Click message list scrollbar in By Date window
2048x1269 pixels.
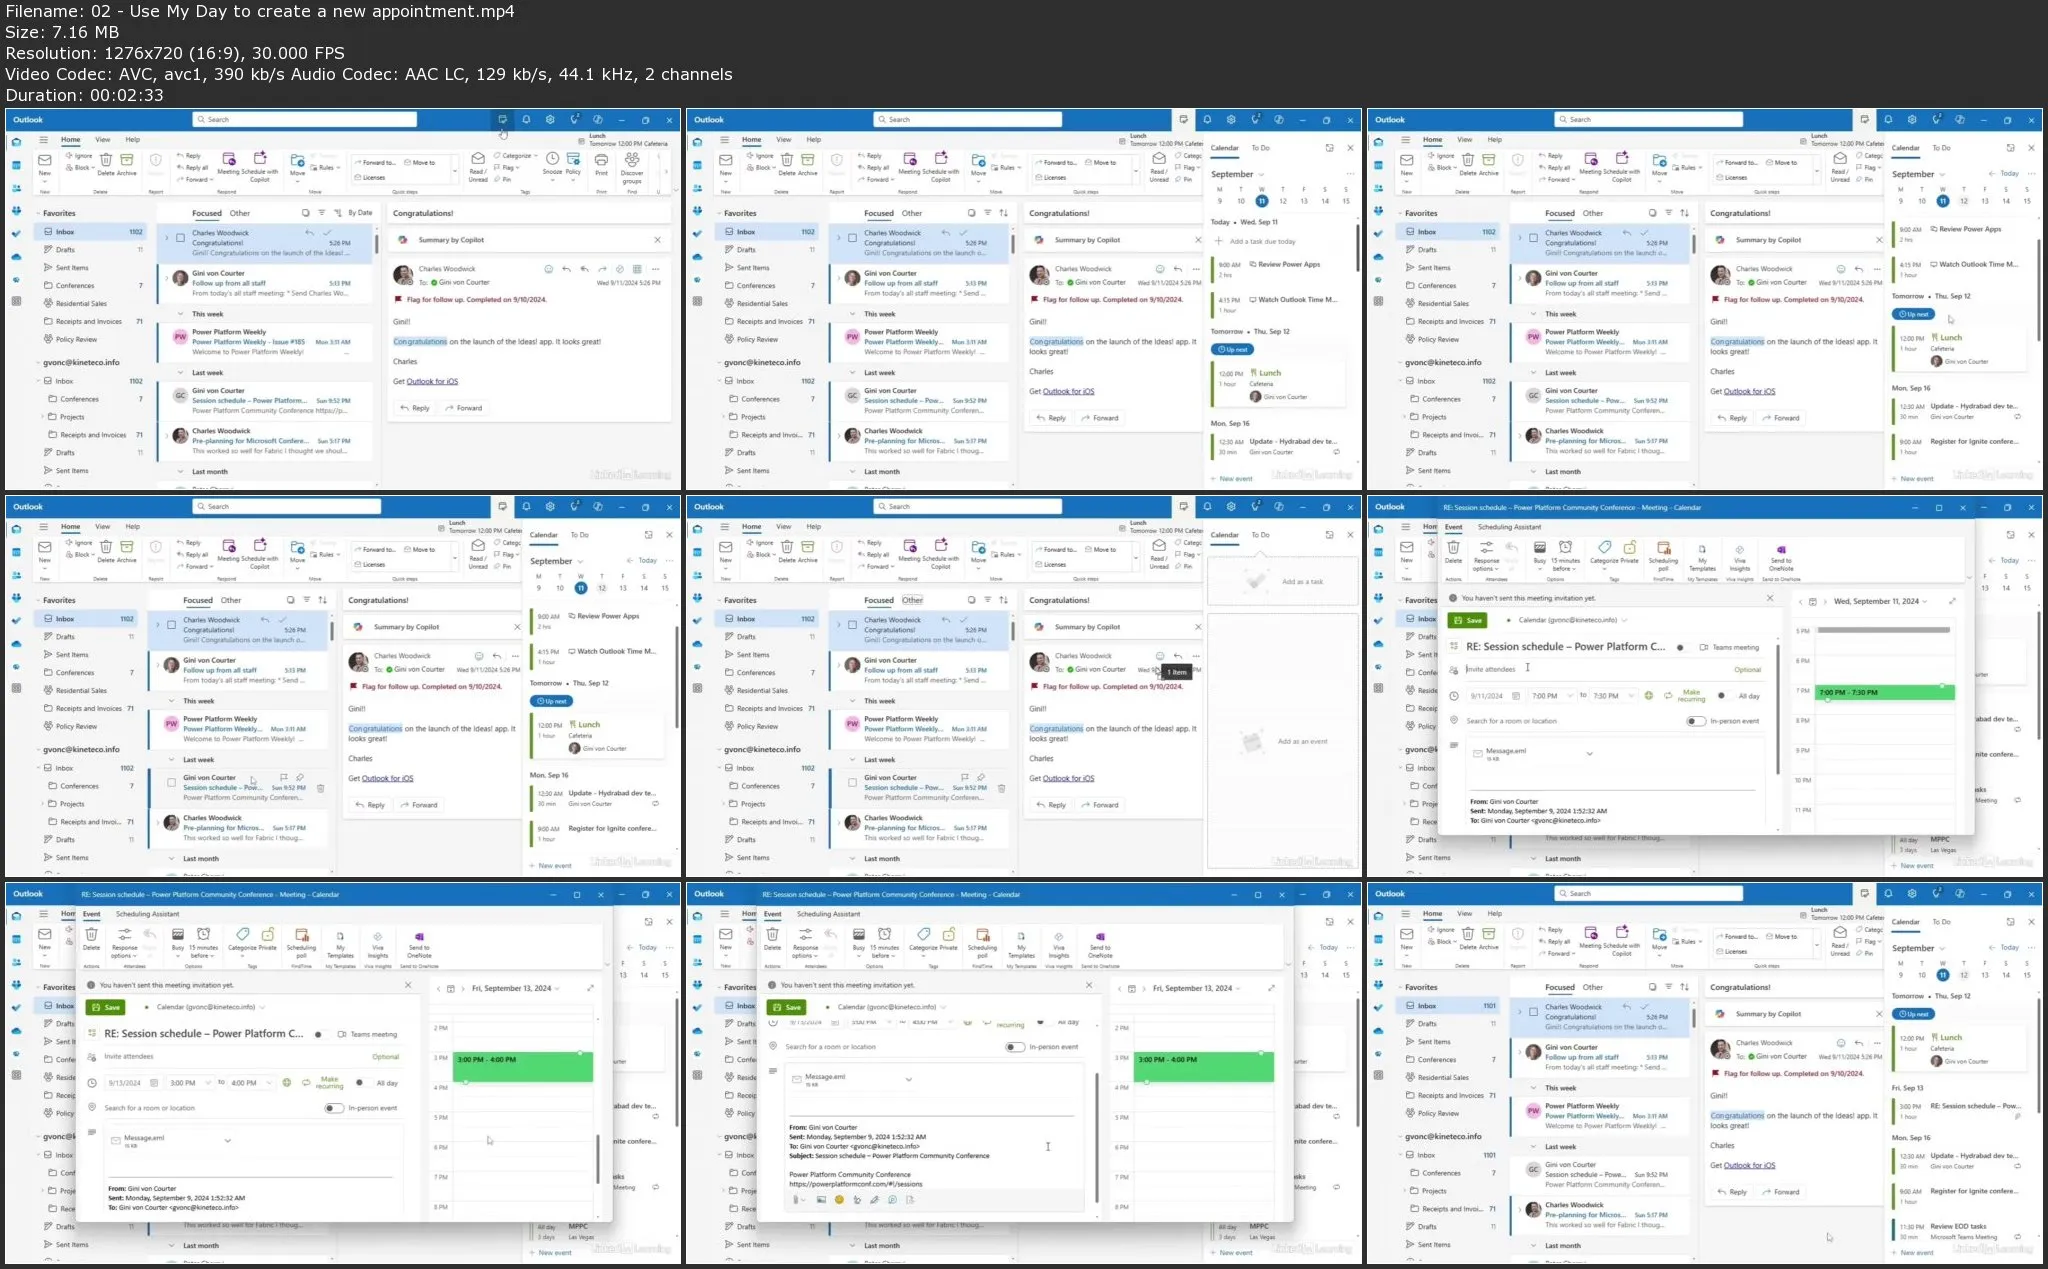point(376,243)
